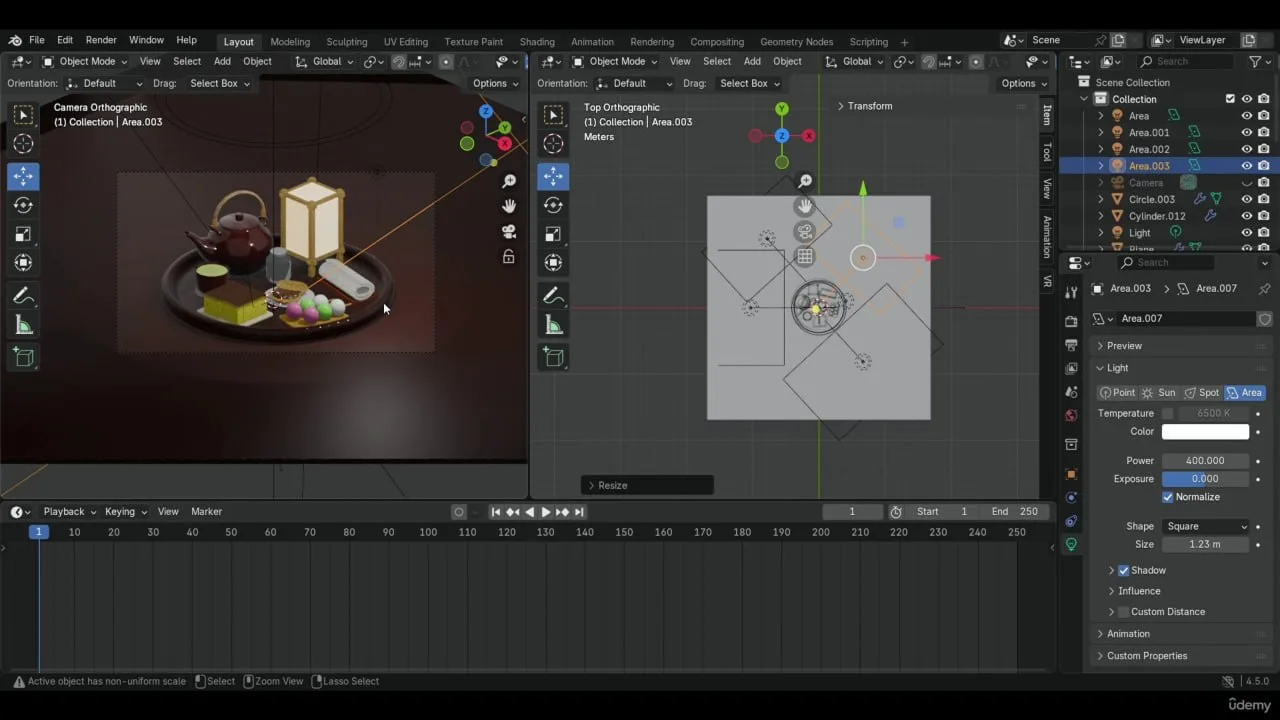Open Drag Select Box dropdown in Camera Orthographic viewport
This screenshot has height=720, width=1280.
tap(220, 83)
